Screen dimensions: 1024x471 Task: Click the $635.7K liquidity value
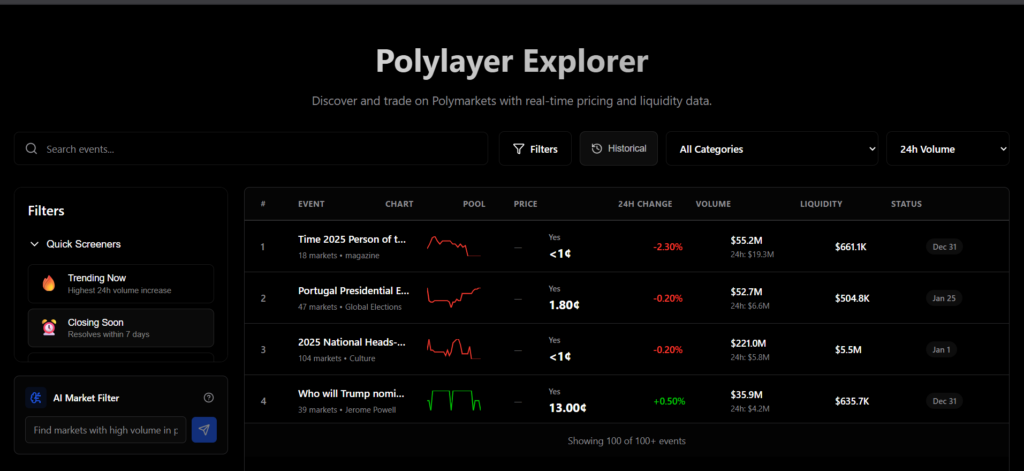(x=852, y=401)
